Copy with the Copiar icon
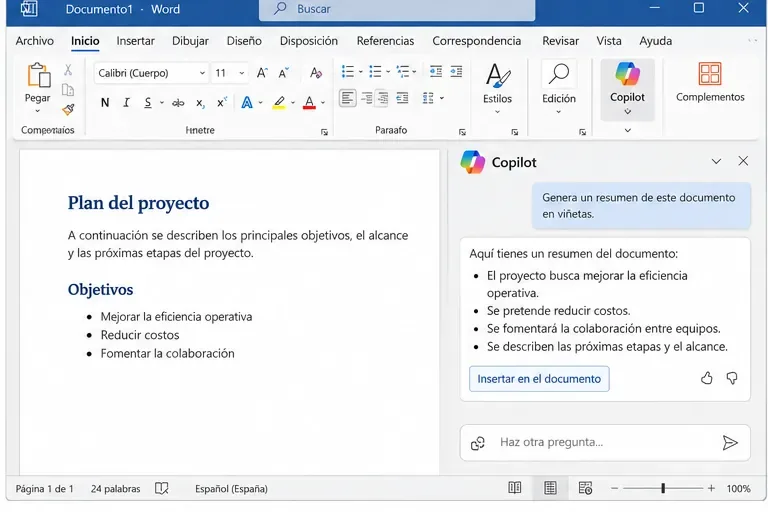Image resolution: width=768 pixels, height=512 pixels. [68, 90]
